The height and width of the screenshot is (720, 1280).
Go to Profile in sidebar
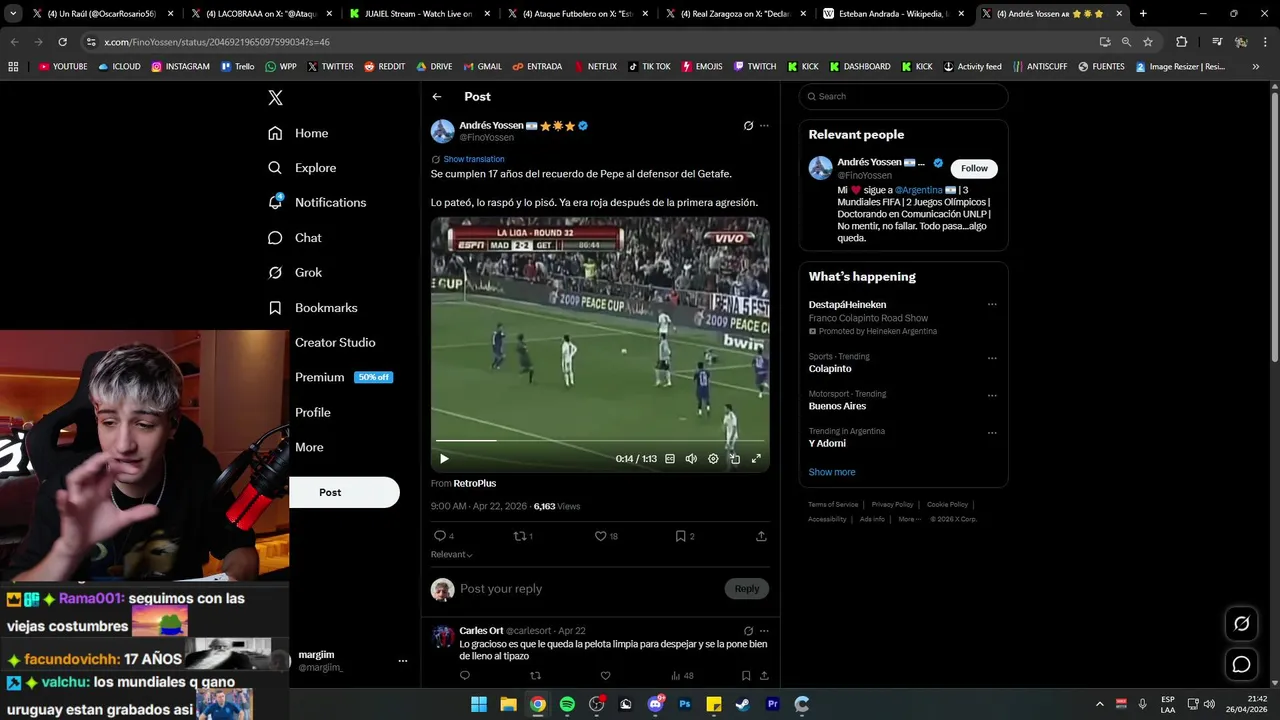312,412
